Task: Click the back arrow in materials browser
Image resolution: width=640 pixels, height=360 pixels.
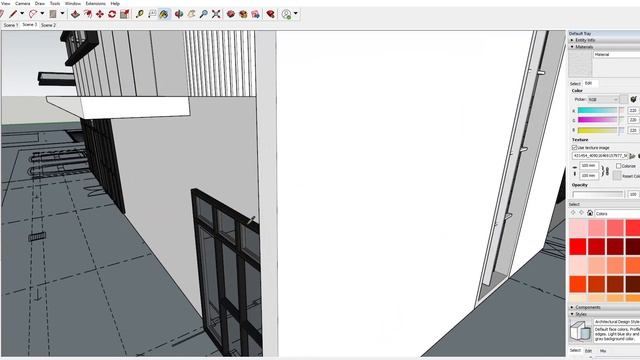Action: [573, 213]
